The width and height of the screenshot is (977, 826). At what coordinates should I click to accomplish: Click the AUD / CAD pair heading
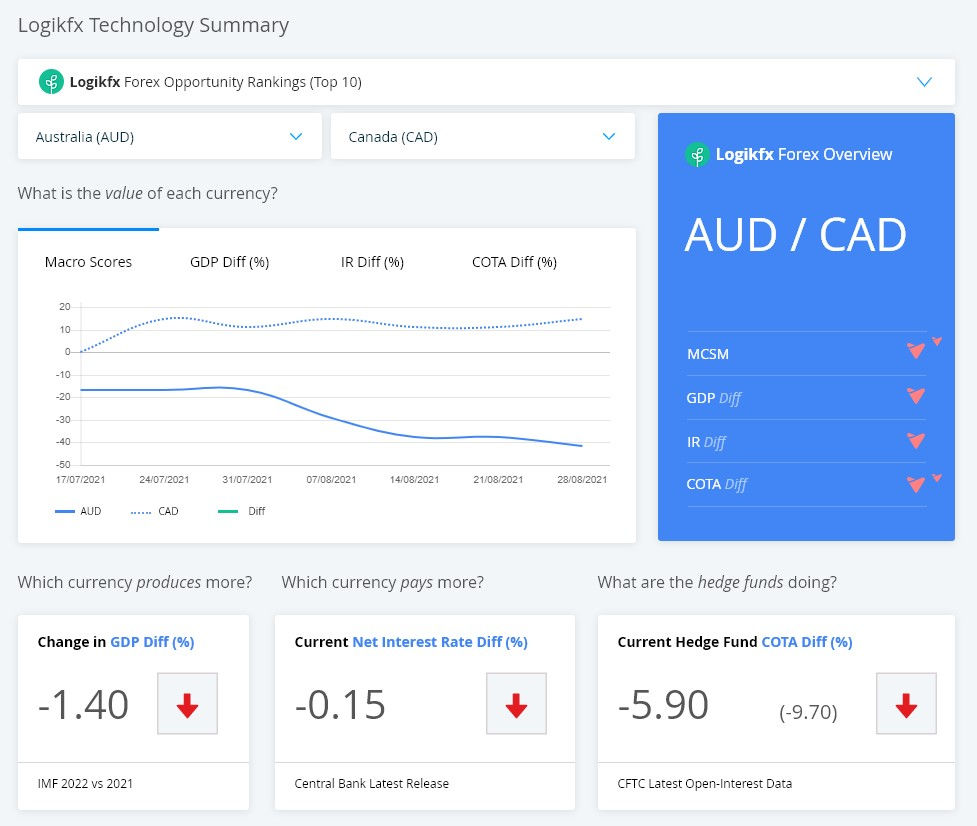[796, 235]
